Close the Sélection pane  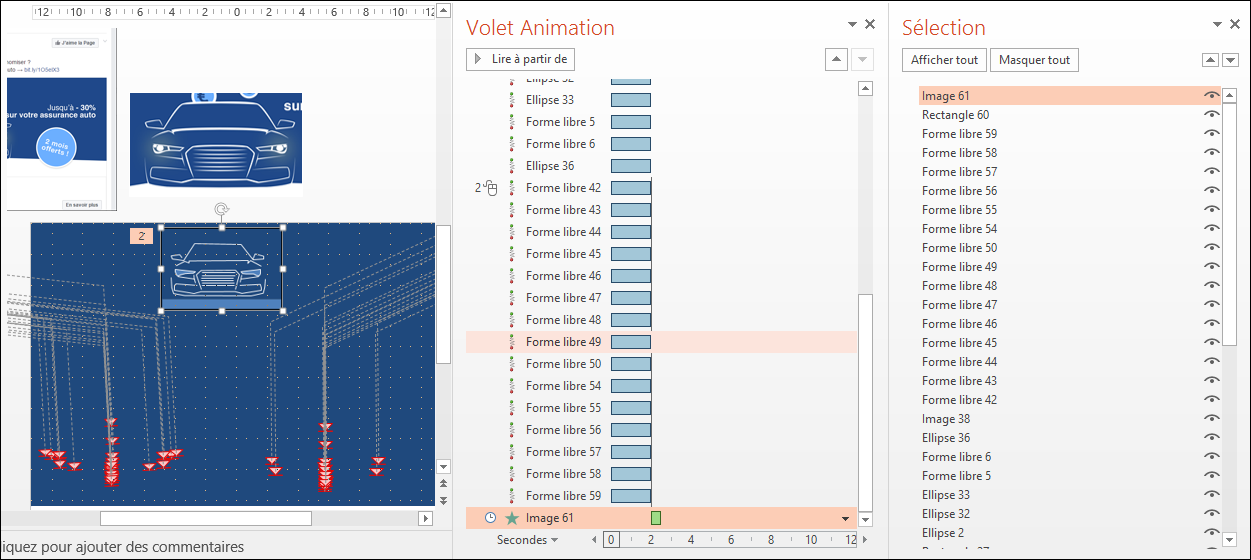tap(1236, 24)
